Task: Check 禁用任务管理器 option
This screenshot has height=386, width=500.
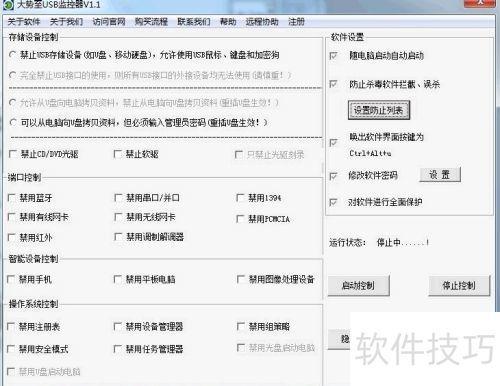Action: 117,349
